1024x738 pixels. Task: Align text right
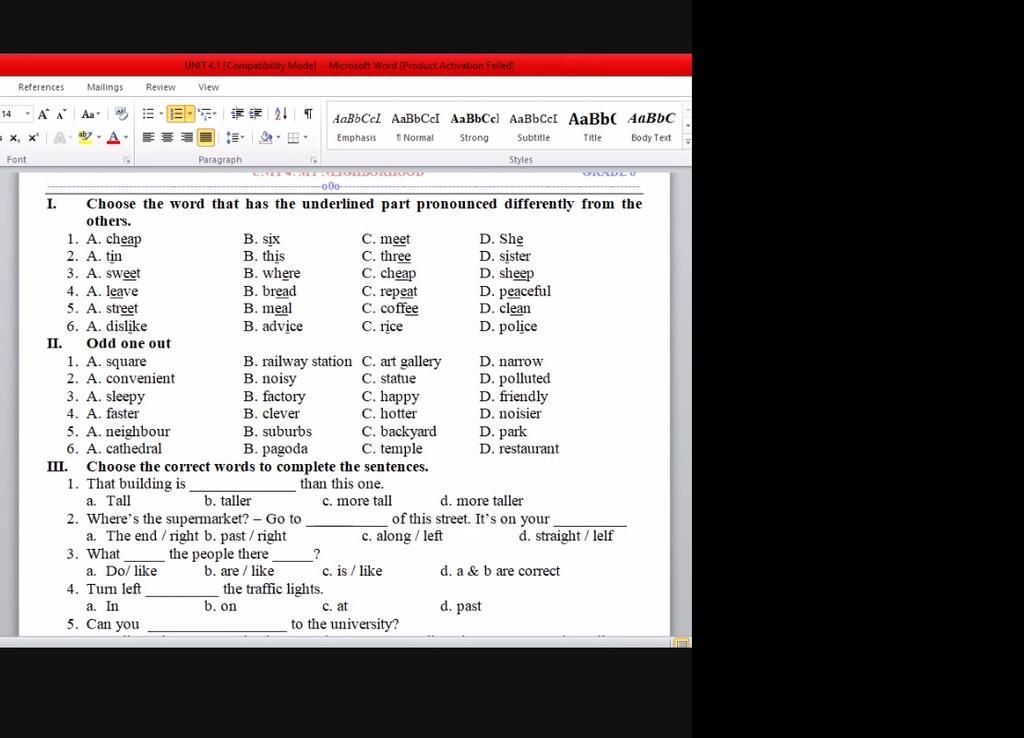(187, 137)
